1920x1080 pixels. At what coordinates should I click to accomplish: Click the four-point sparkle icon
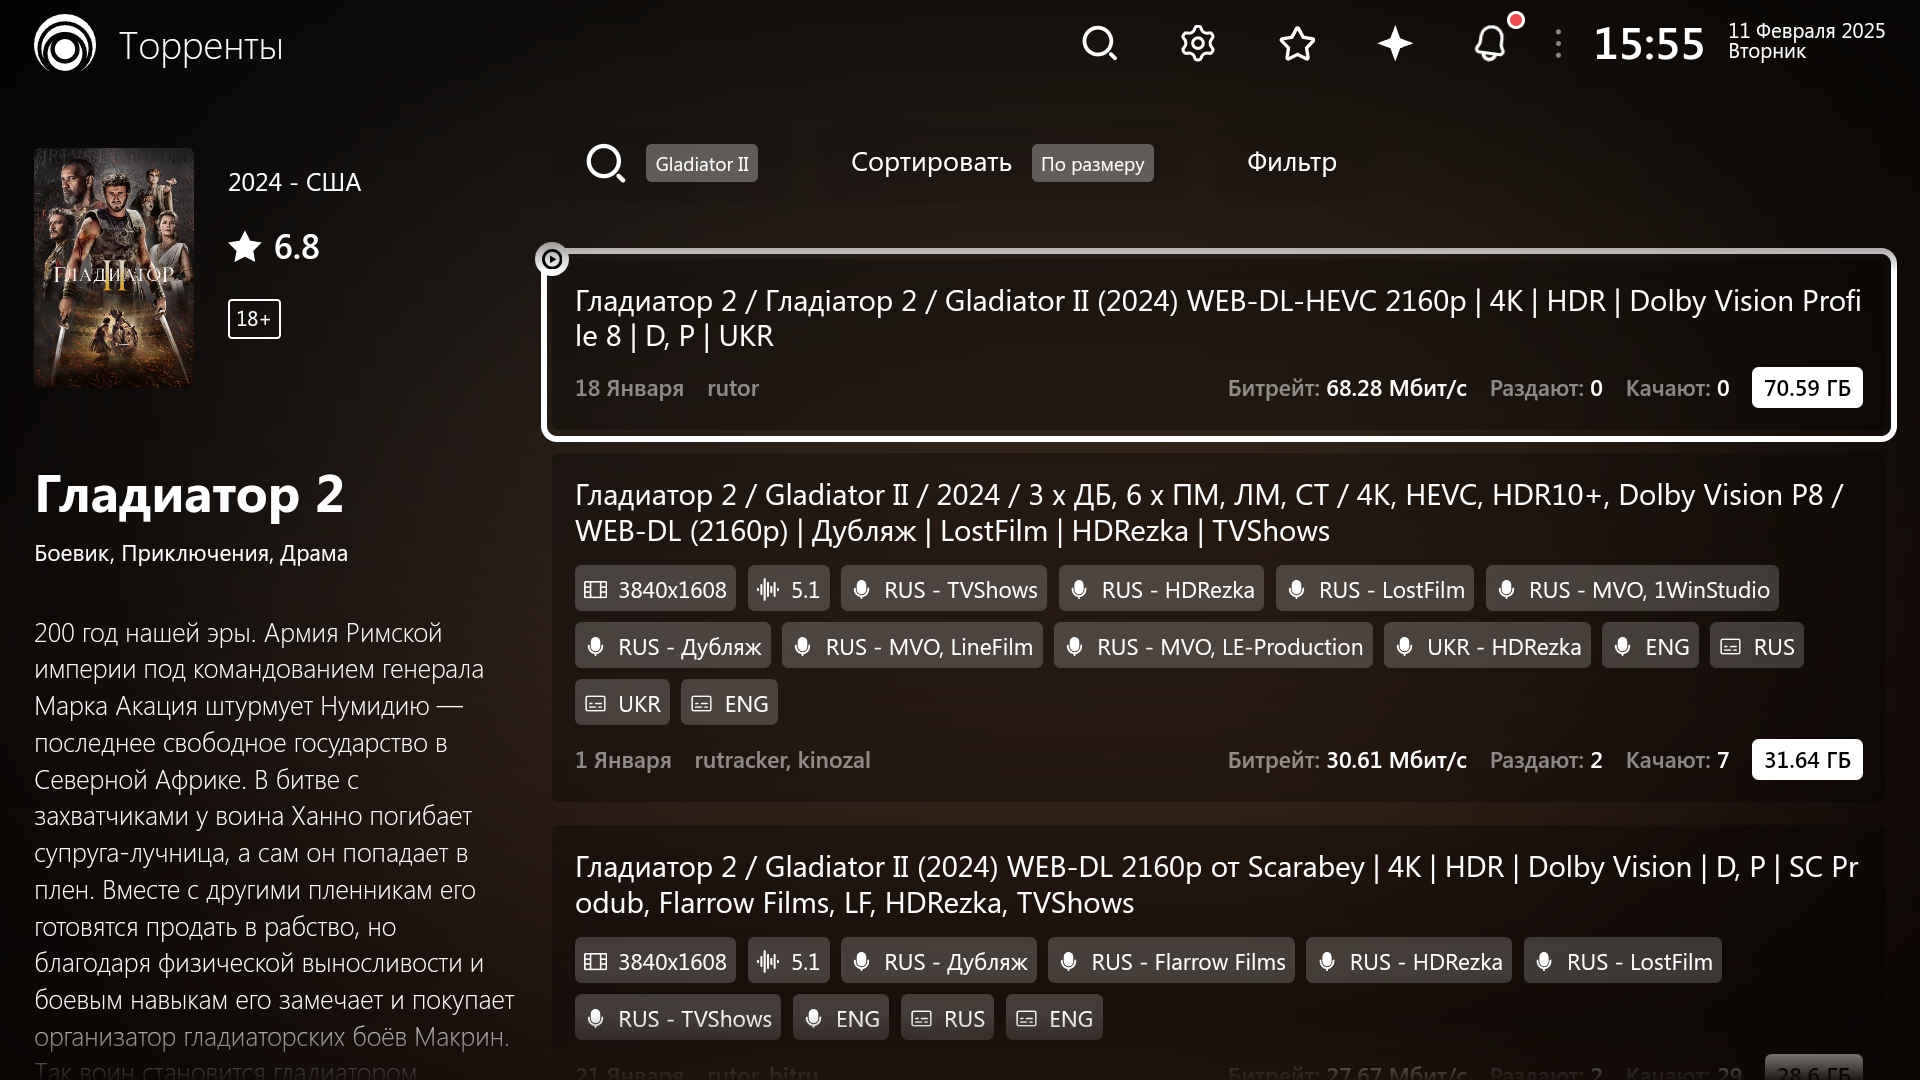pos(1394,44)
